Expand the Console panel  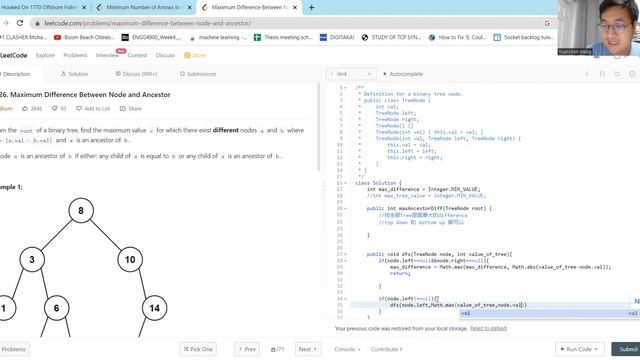(347, 349)
